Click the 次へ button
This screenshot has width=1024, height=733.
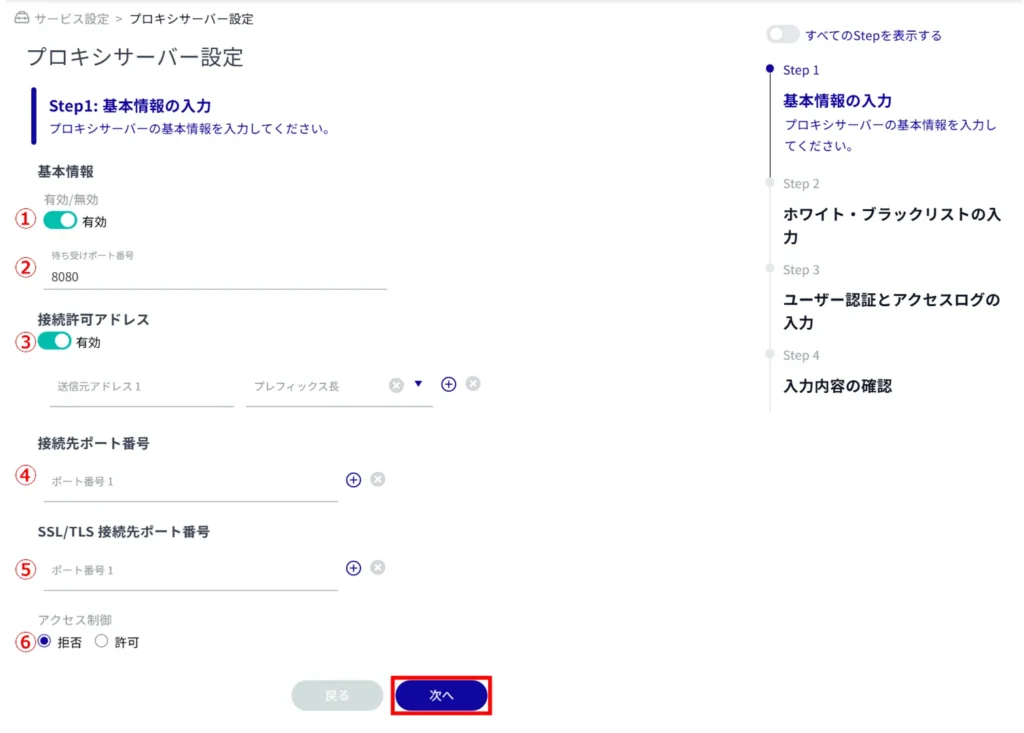(441, 696)
